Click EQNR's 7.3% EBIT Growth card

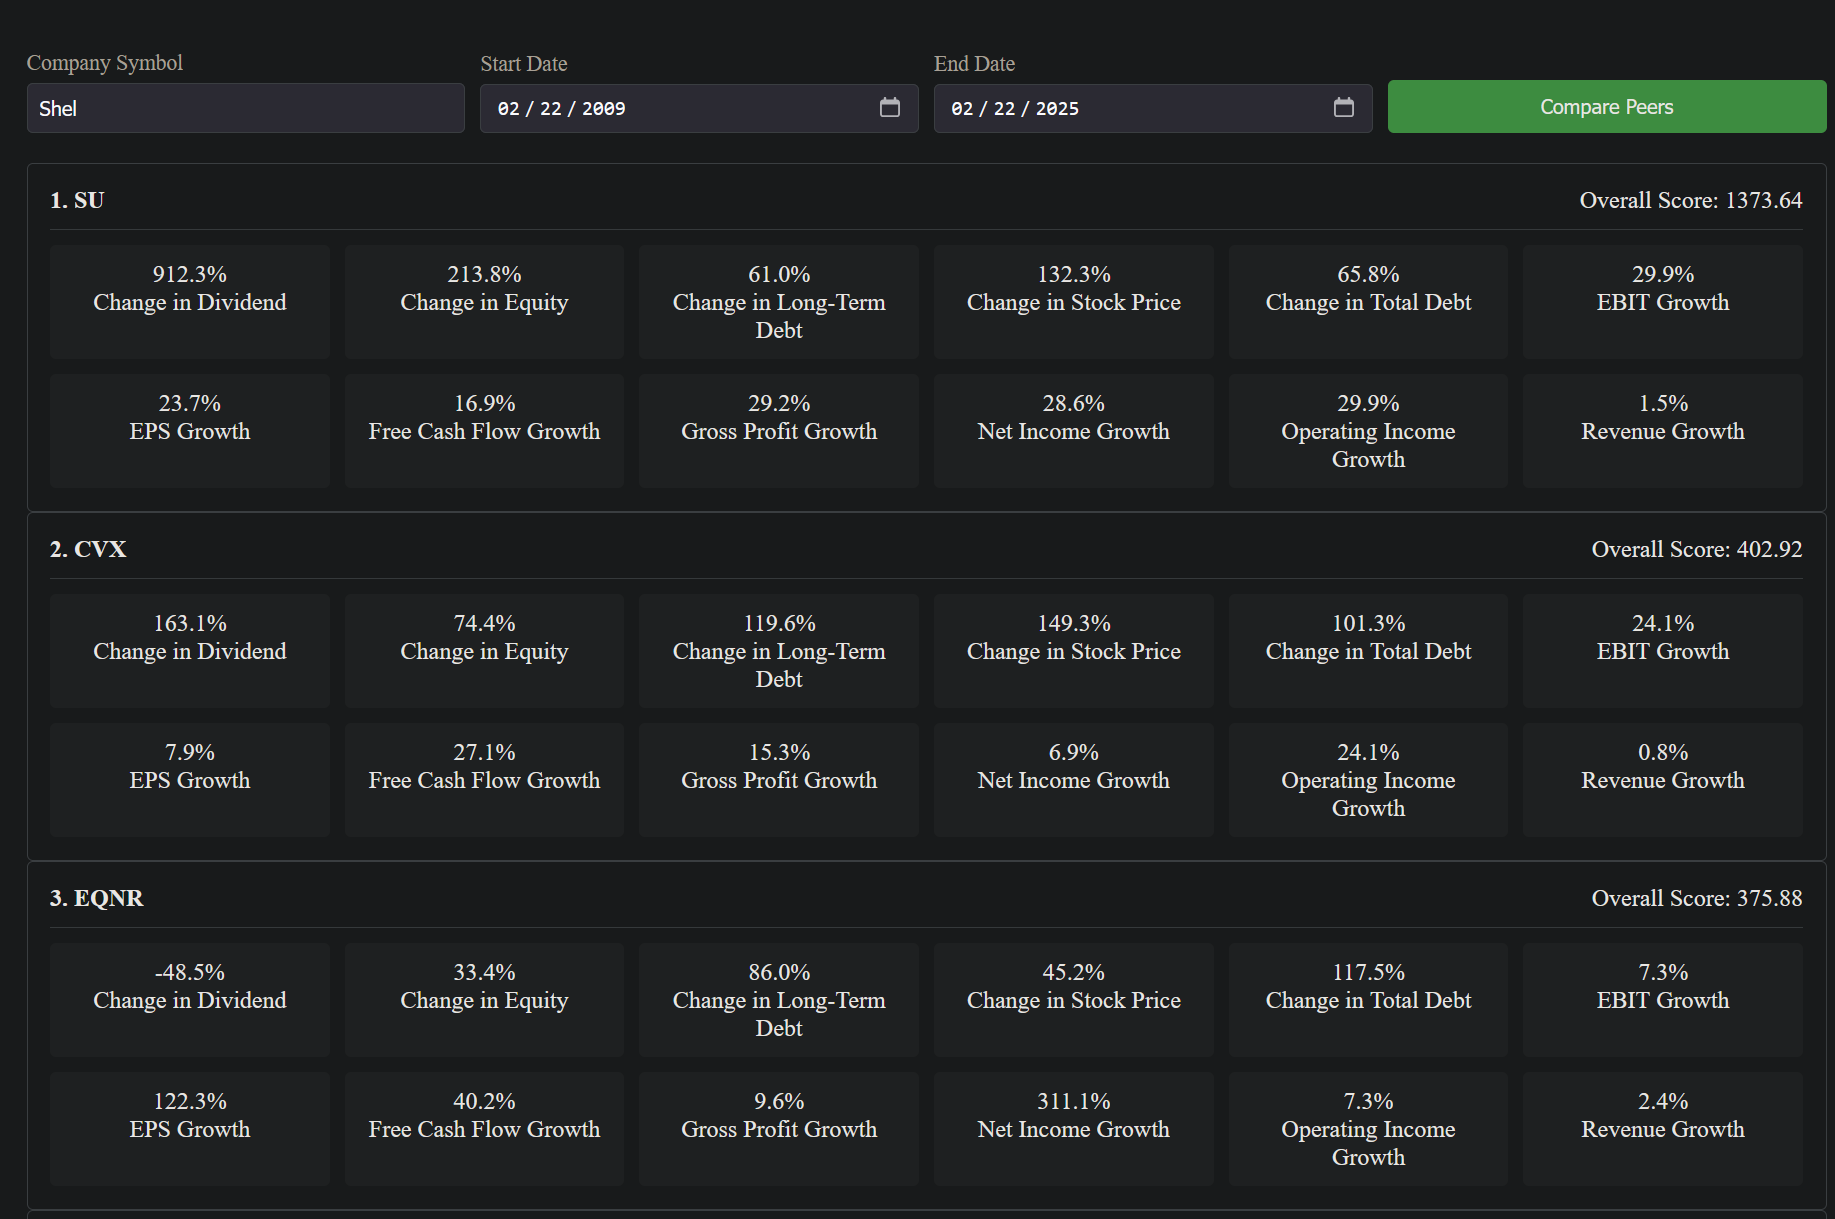[x=1663, y=1000]
